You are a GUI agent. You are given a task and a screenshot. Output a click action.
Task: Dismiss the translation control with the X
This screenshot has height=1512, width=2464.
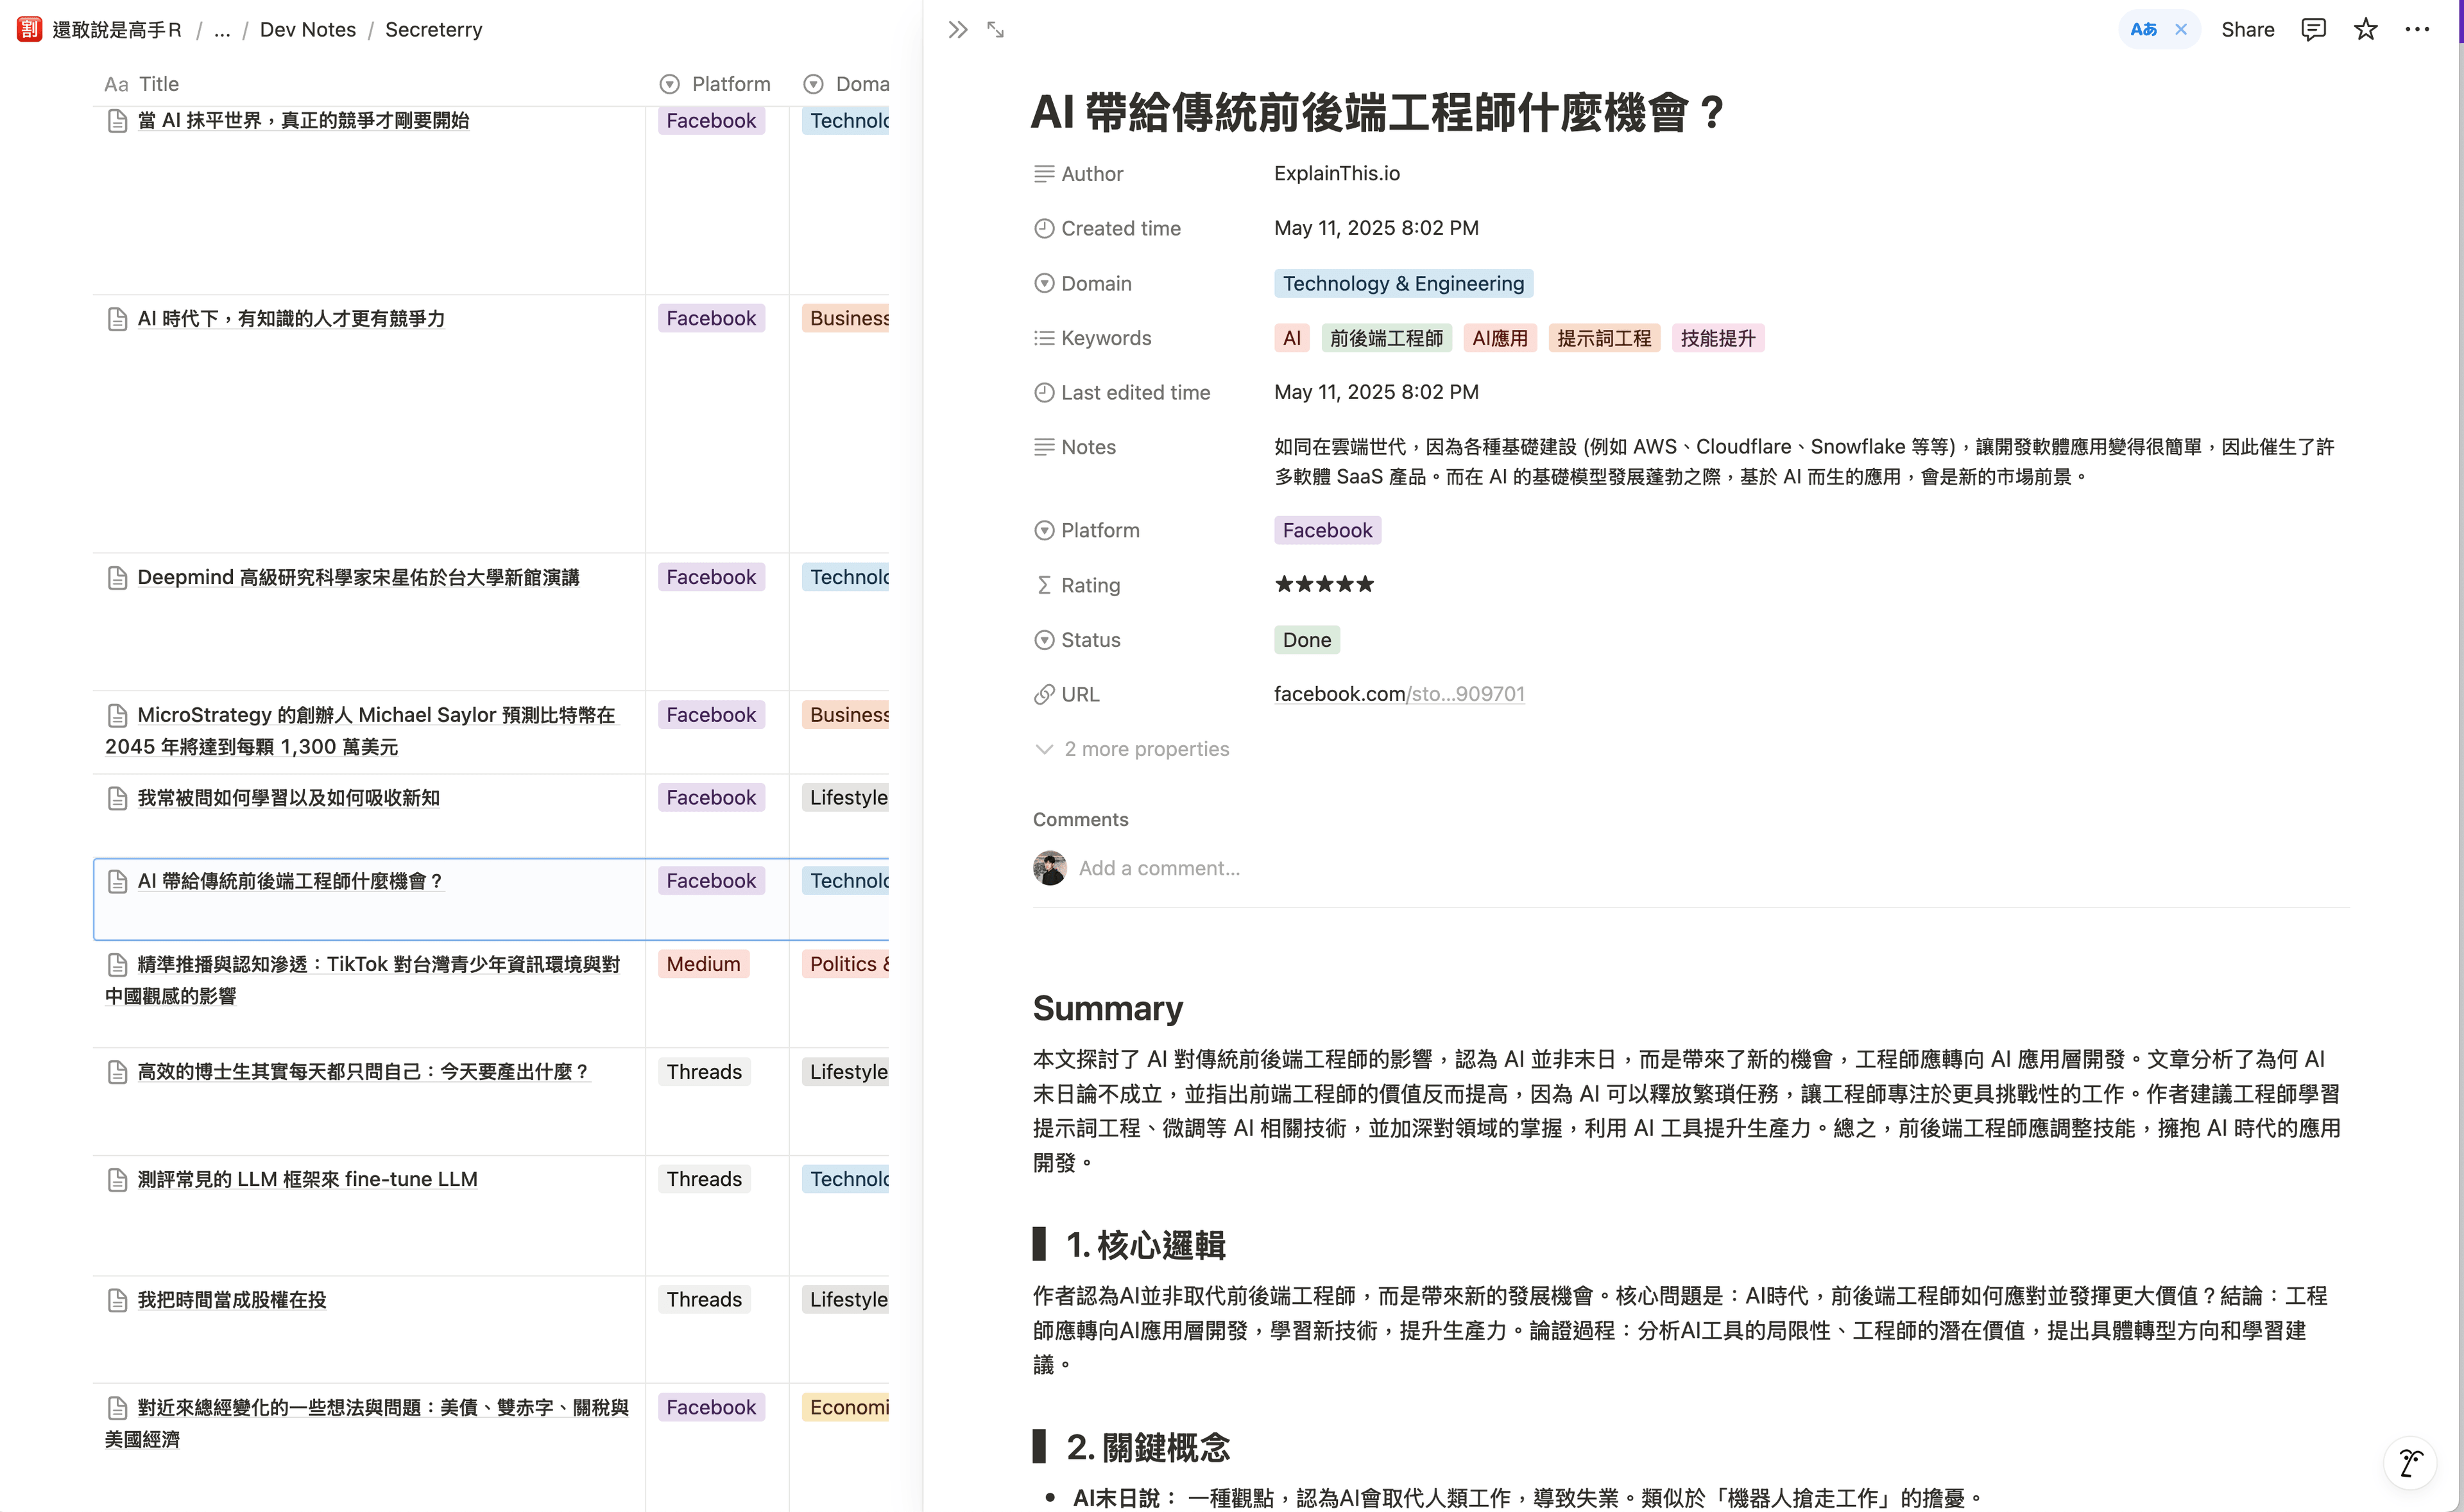coord(2181,29)
